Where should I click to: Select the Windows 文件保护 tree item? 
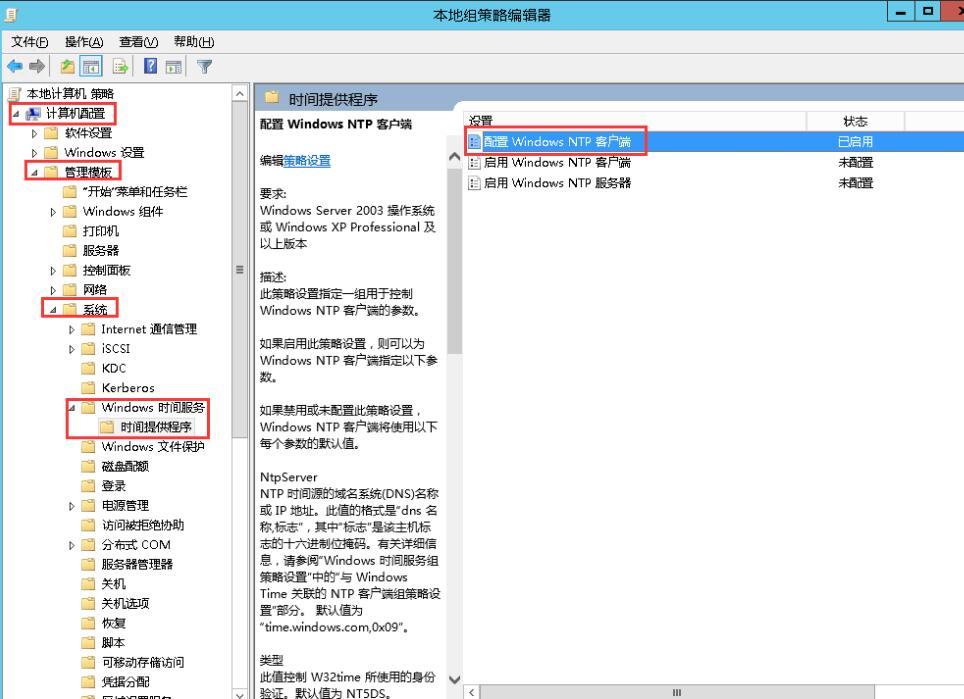[152, 447]
